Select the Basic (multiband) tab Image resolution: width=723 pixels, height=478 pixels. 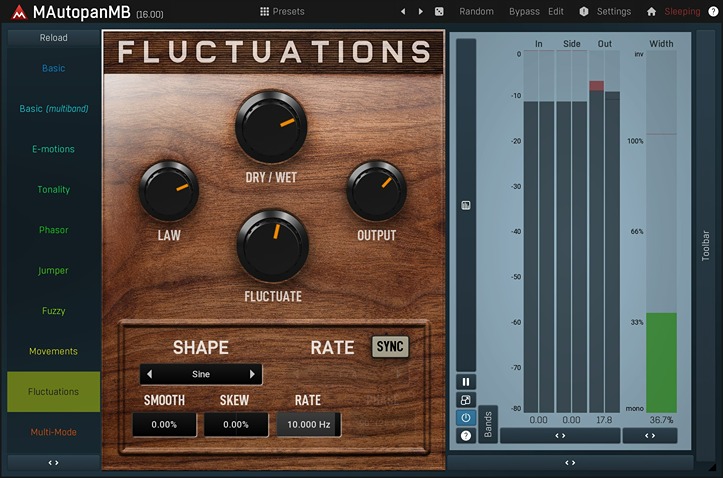53,109
